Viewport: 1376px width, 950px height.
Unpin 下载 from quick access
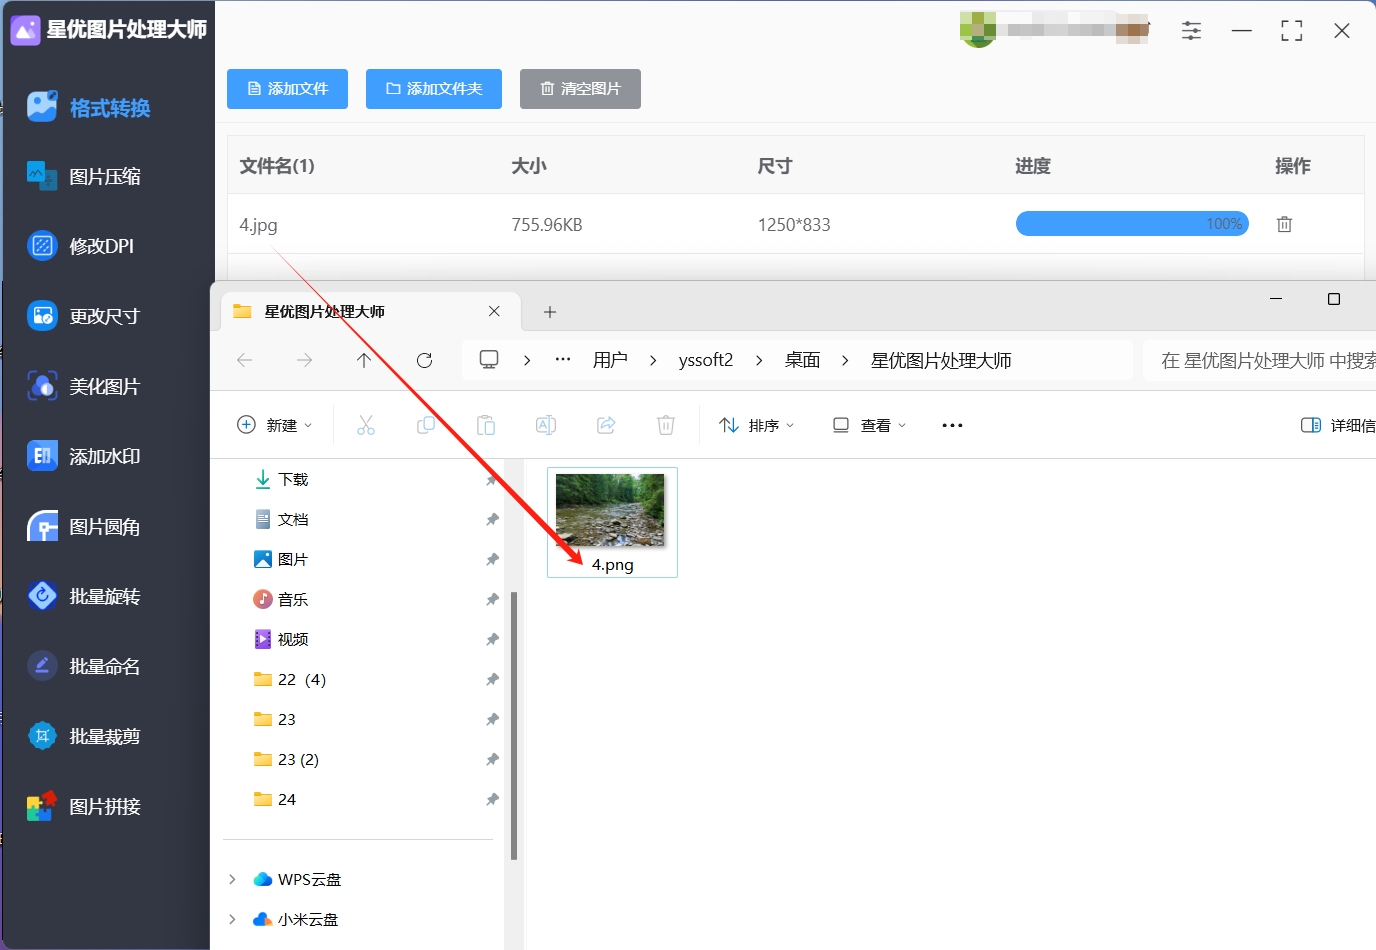coord(491,480)
